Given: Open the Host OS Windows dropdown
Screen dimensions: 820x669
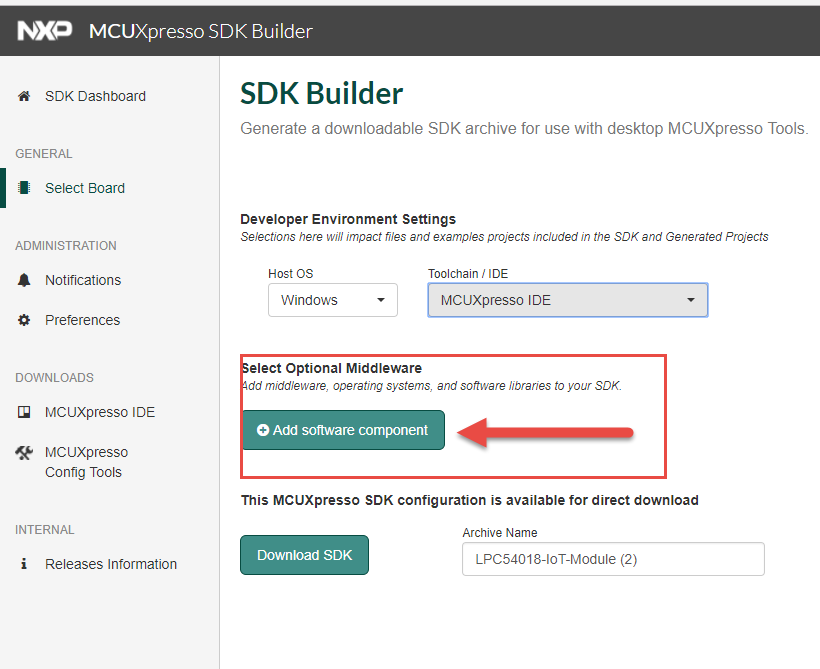Looking at the screenshot, I should [333, 300].
